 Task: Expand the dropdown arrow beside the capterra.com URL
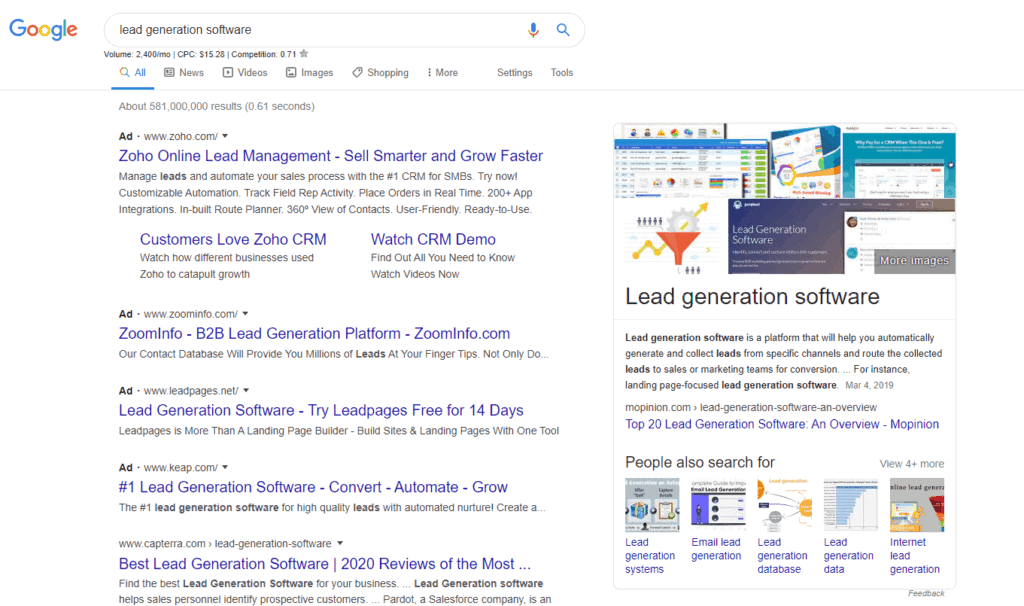[340, 543]
